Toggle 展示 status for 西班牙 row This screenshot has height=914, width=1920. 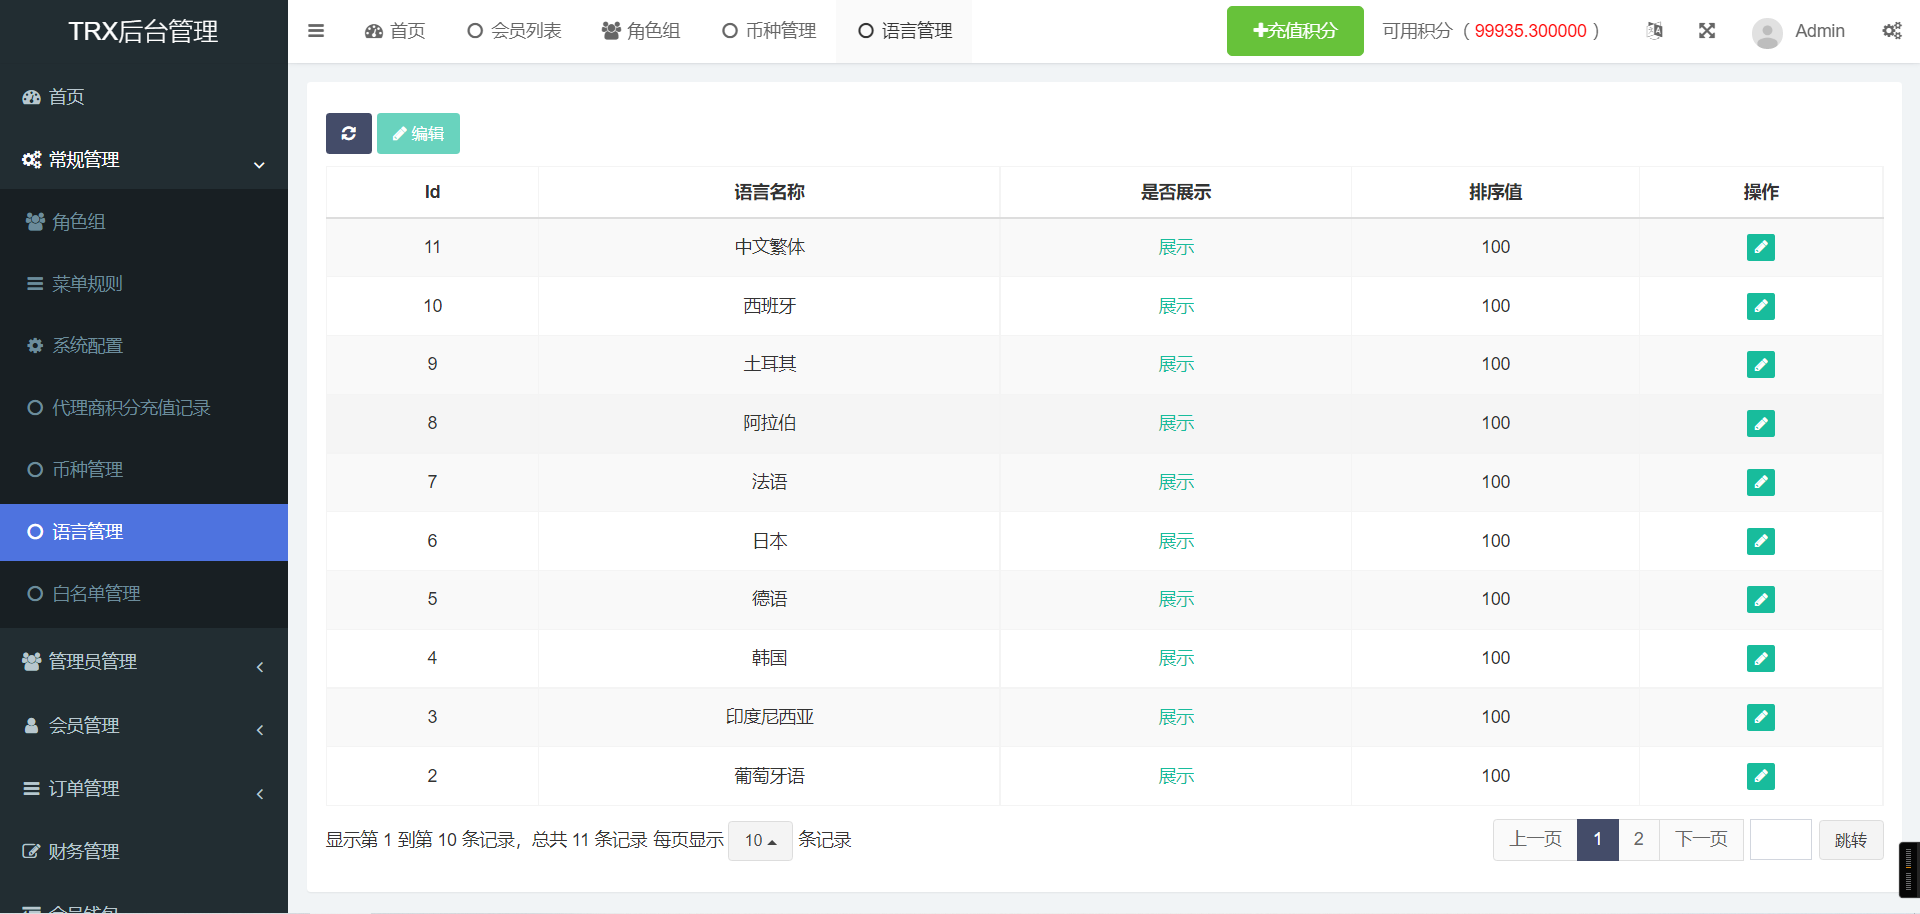(1176, 306)
